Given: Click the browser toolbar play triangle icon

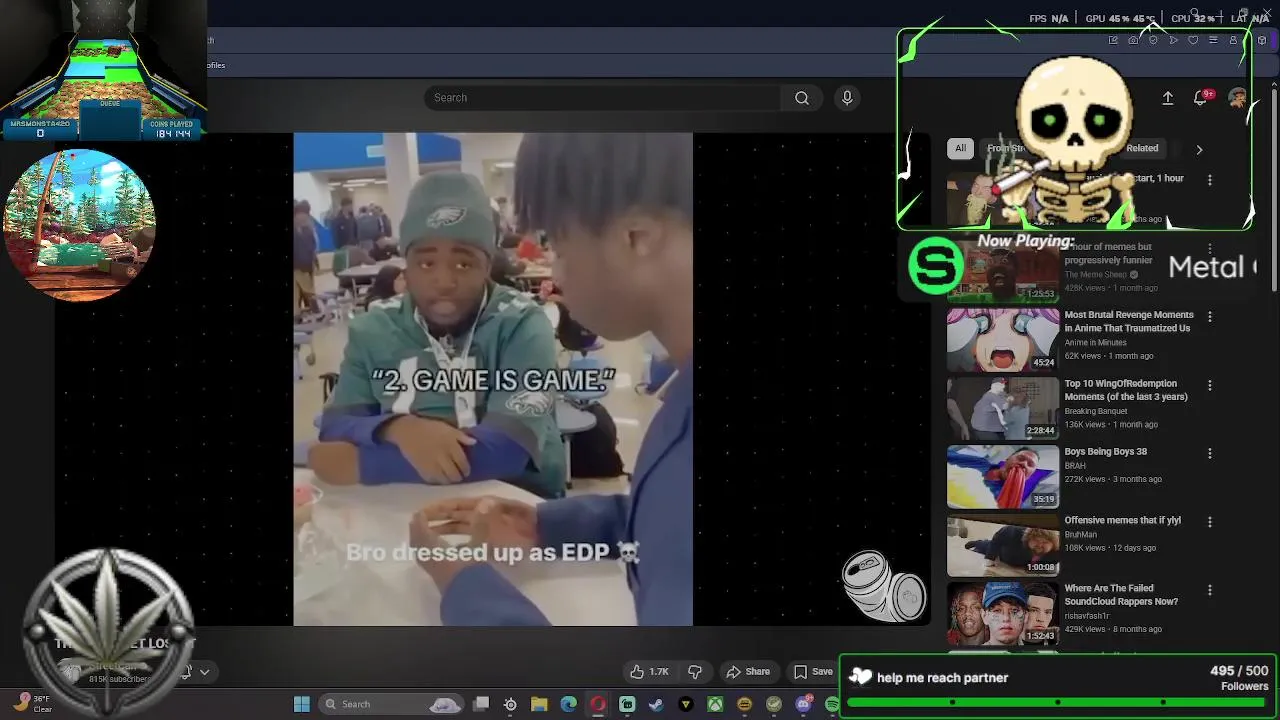Looking at the screenshot, I should (x=1173, y=40).
